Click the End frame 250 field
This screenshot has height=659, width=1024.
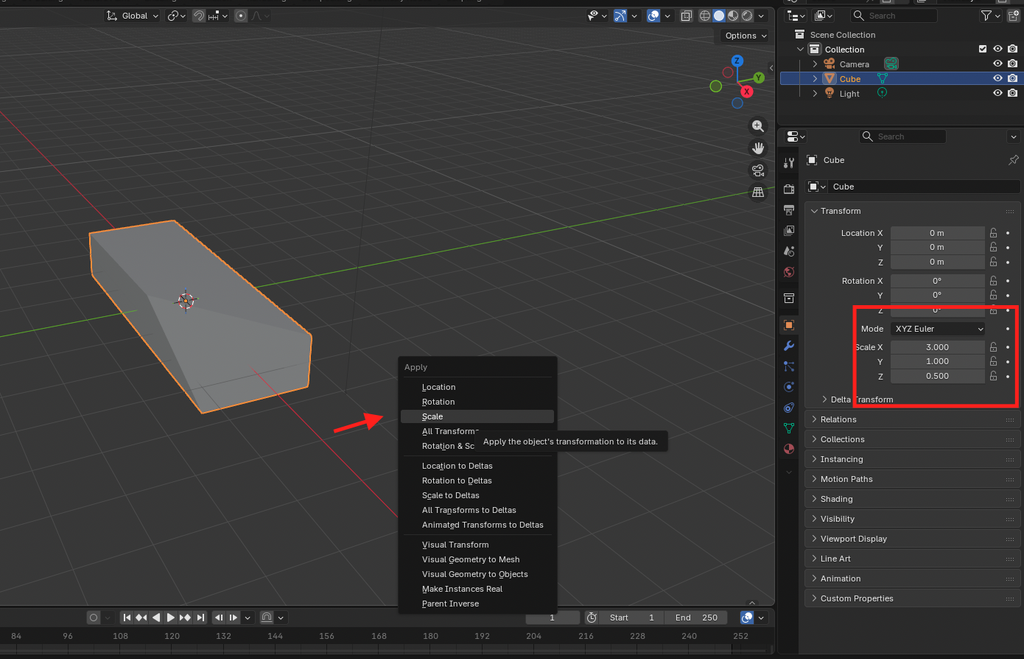click(x=696, y=617)
